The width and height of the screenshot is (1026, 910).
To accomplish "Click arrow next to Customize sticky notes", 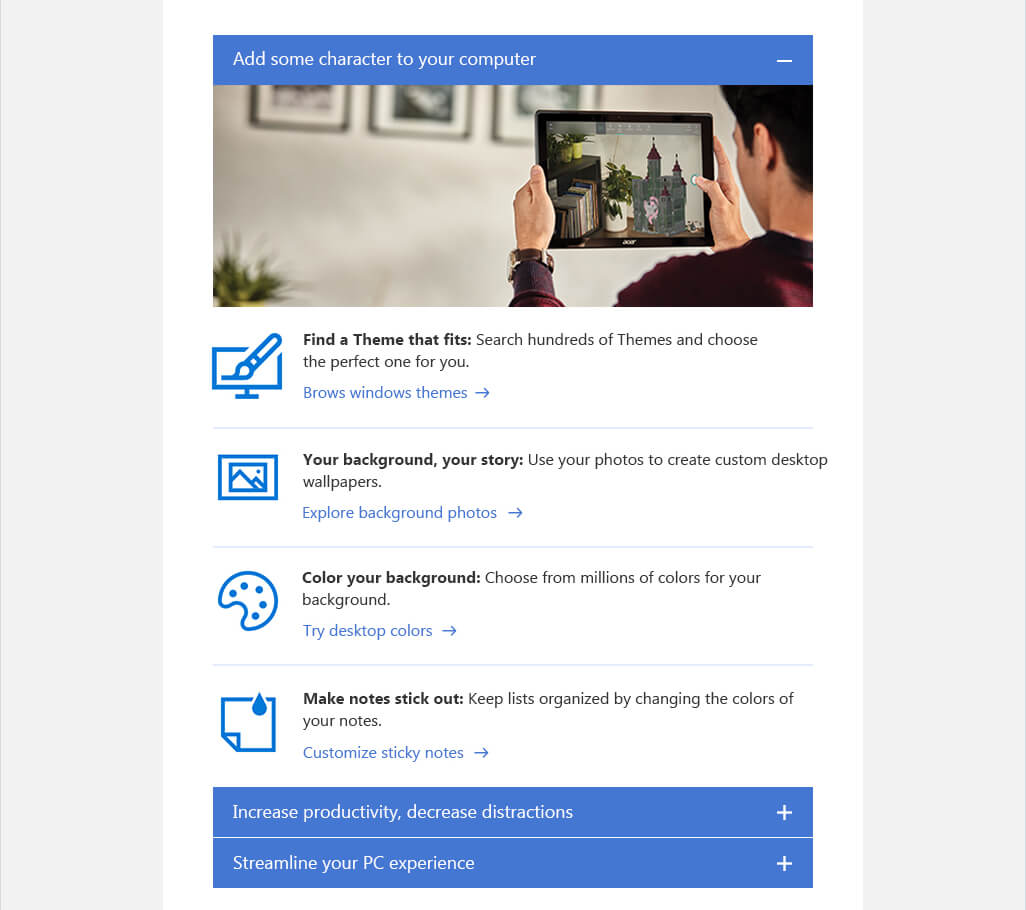I will click(x=482, y=753).
